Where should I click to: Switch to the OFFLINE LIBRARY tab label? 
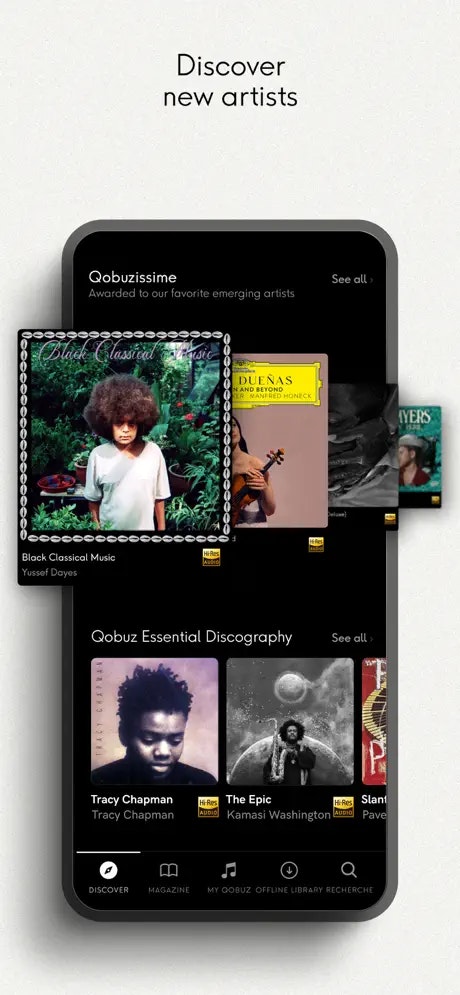click(x=289, y=890)
